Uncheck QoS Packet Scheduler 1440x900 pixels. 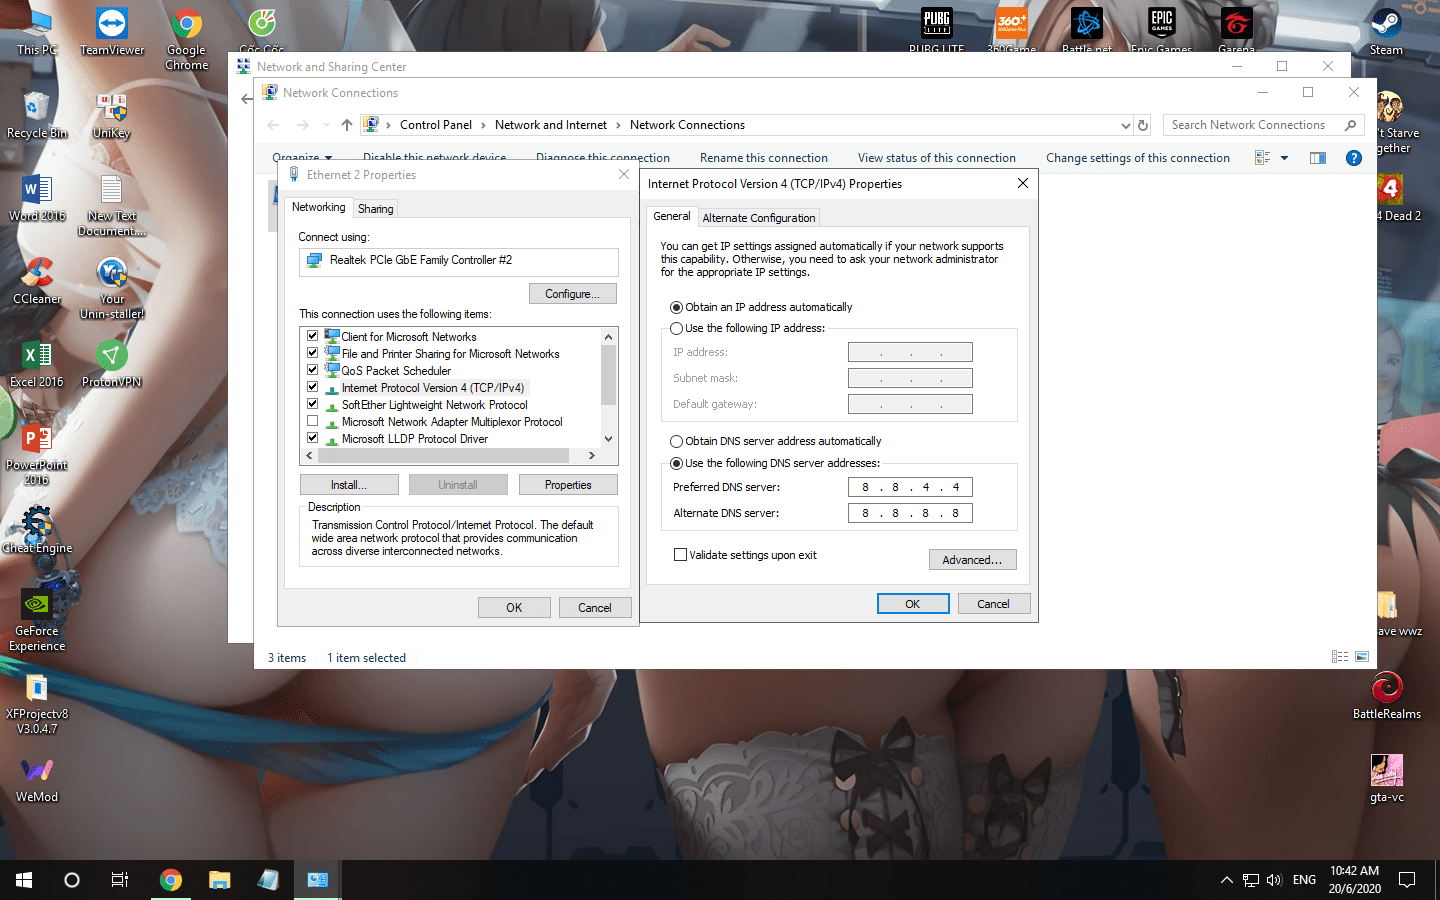[x=313, y=370]
